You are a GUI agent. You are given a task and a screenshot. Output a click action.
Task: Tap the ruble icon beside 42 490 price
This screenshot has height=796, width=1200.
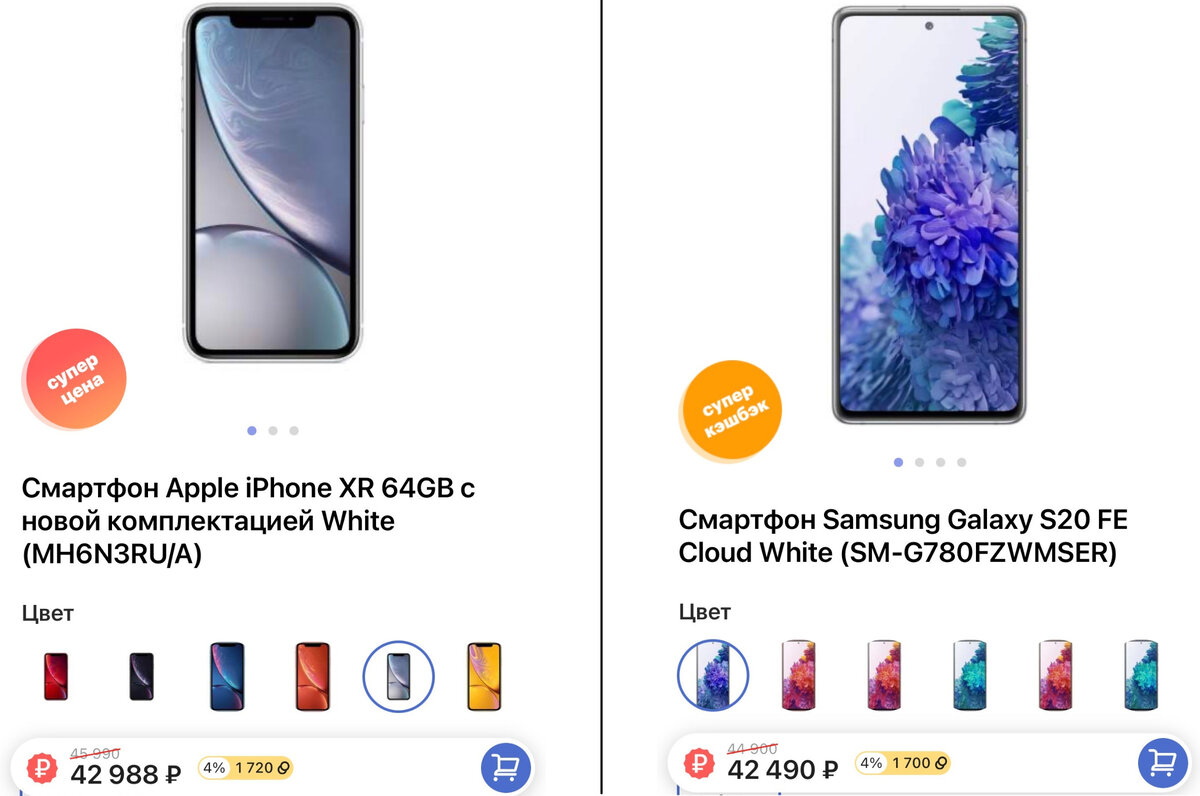pos(700,765)
